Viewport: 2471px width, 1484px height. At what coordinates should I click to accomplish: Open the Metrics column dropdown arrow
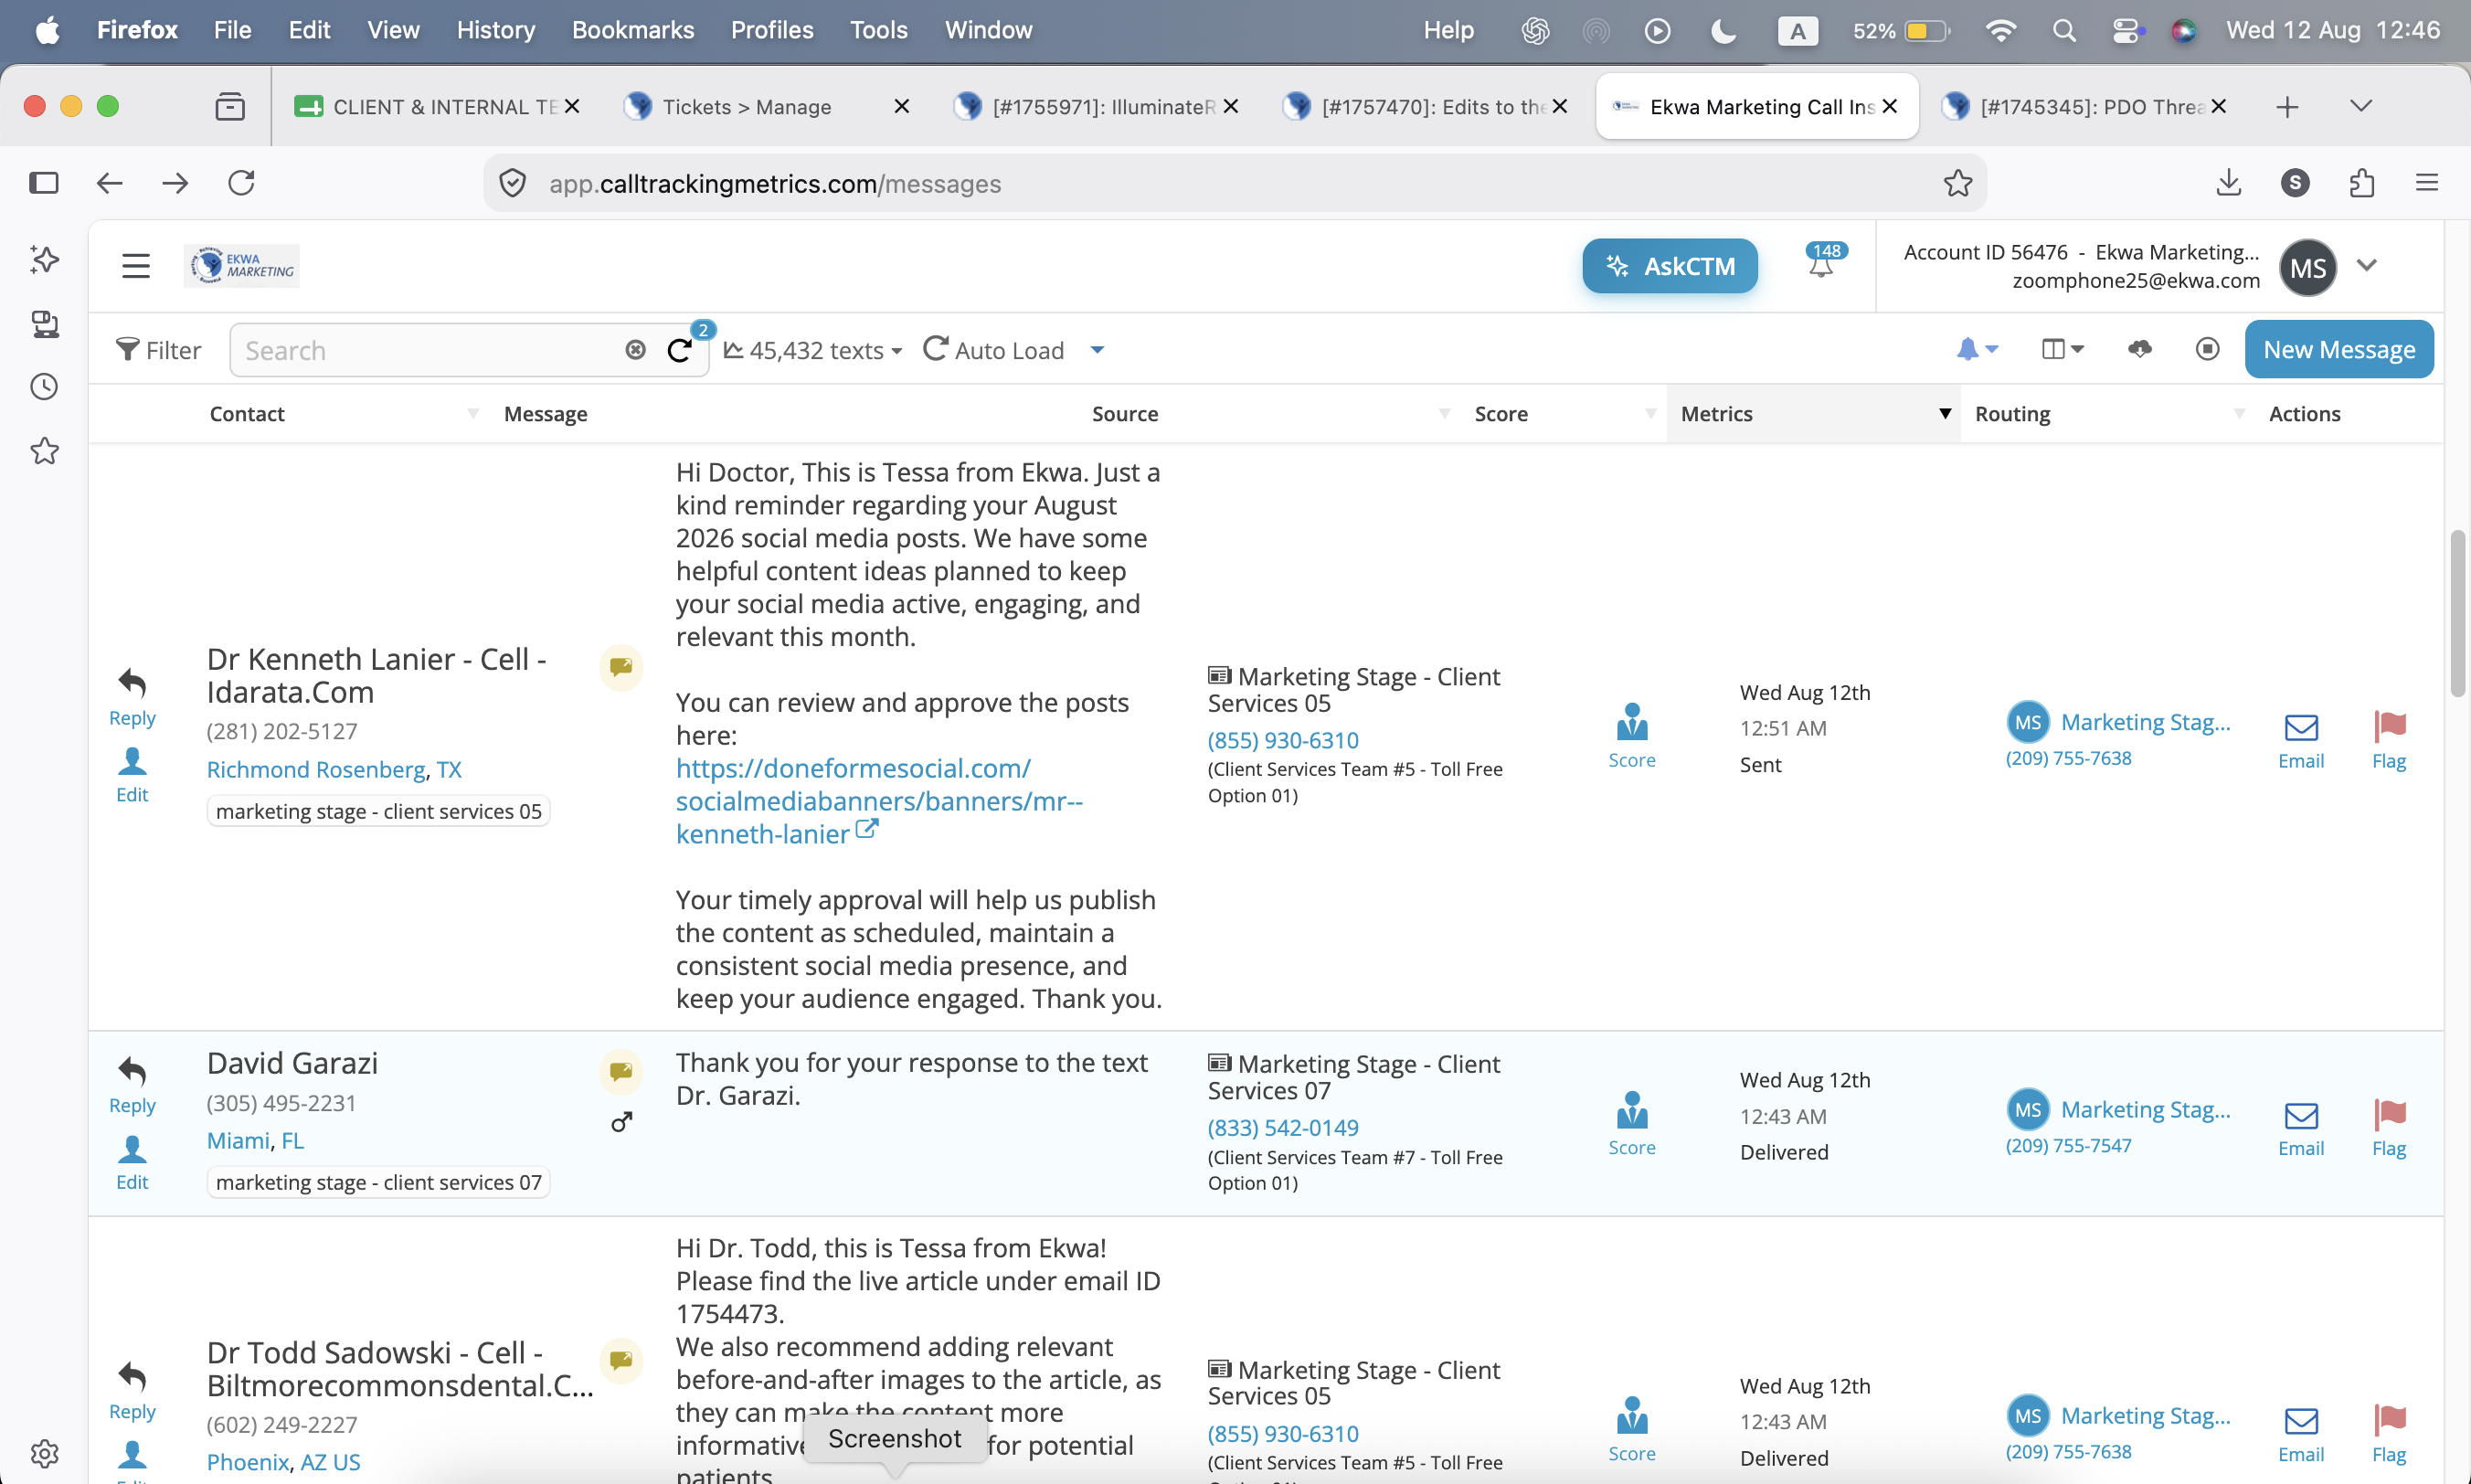pyautogui.click(x=1945, y=413)
